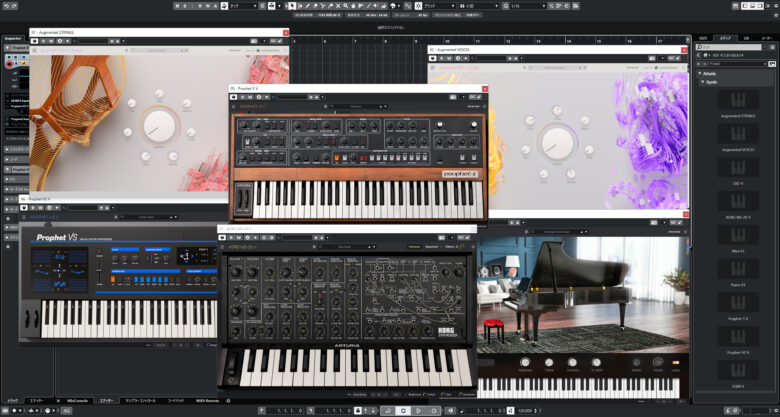Select the Zoom magnifier tool
Screen dimensions: 780x417
345,6
